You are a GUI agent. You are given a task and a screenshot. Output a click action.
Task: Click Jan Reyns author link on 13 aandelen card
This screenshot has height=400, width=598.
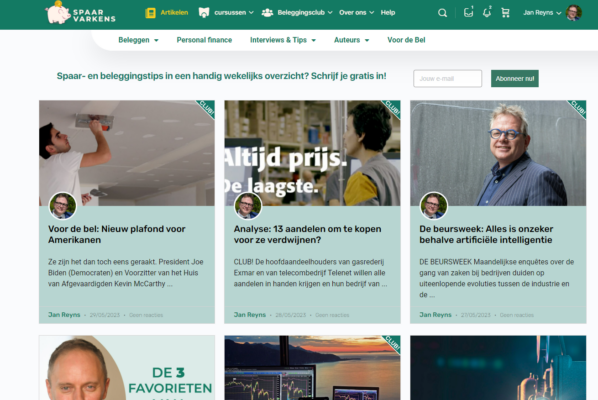(x=250, y=315)
